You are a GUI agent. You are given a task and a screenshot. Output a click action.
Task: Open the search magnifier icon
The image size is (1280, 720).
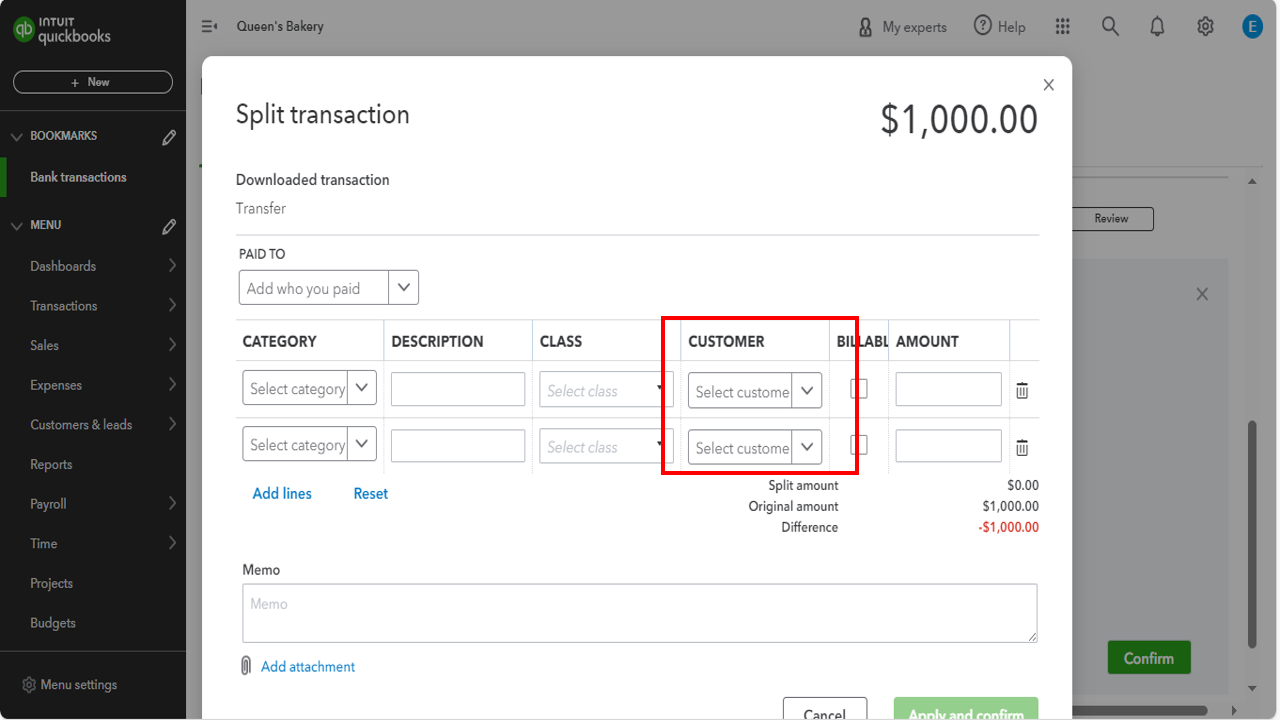coord(1110,27)
